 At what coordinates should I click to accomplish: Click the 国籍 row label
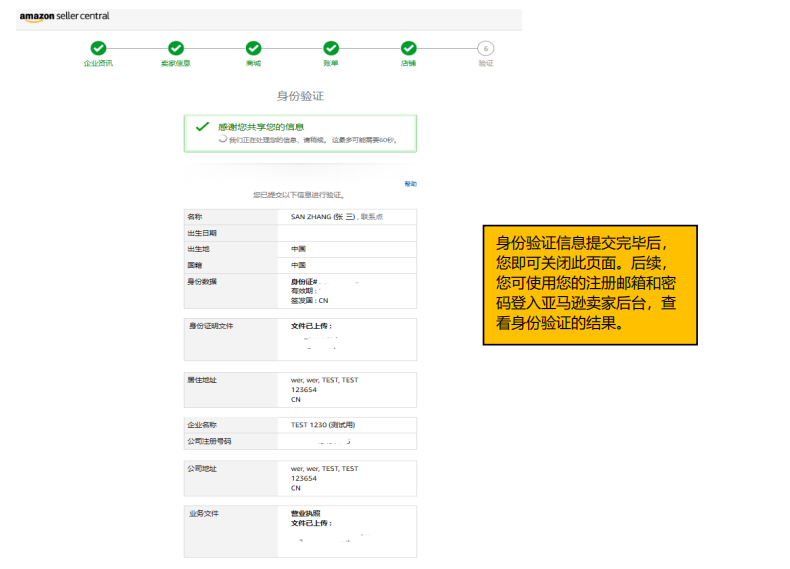pyautogui.click(x=194, y=265)
